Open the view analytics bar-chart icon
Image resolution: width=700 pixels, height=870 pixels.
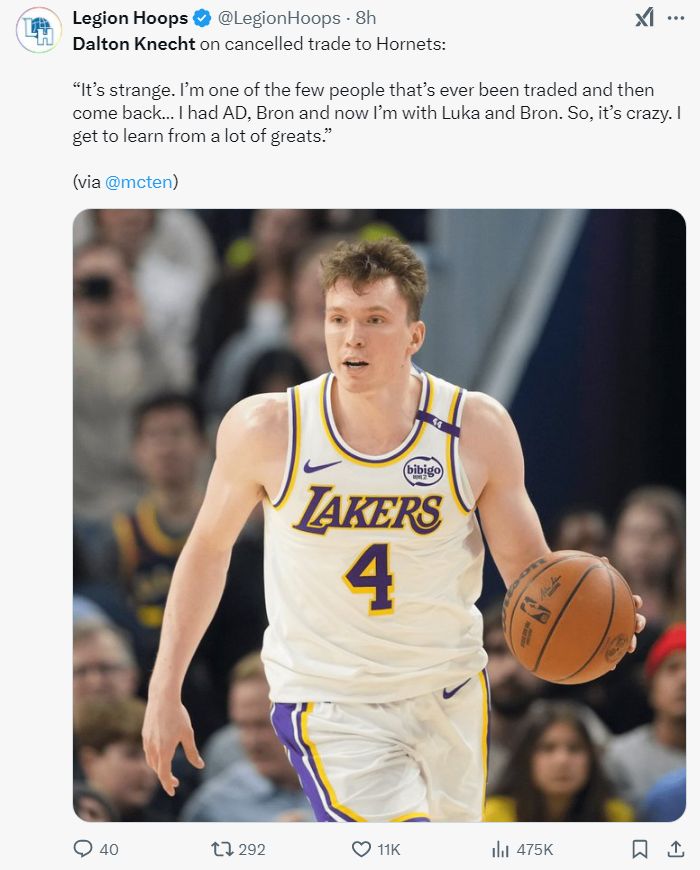(499, 849)
